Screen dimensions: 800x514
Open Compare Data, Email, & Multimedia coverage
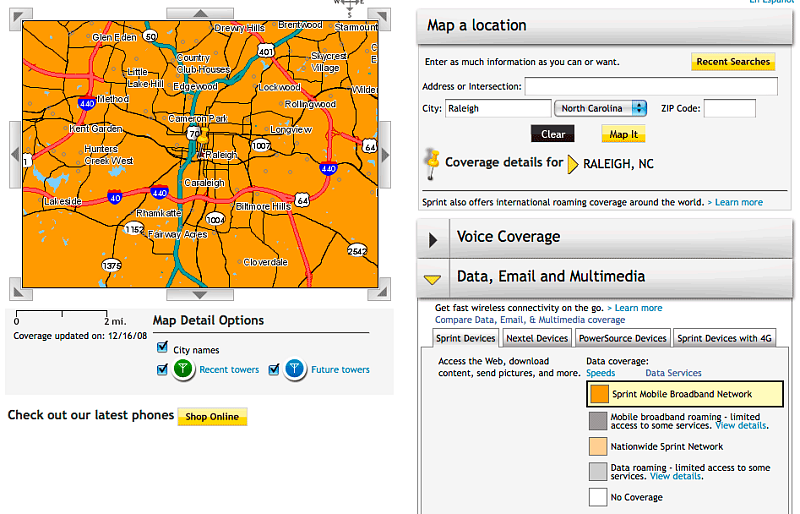click(x=530, y=320)
